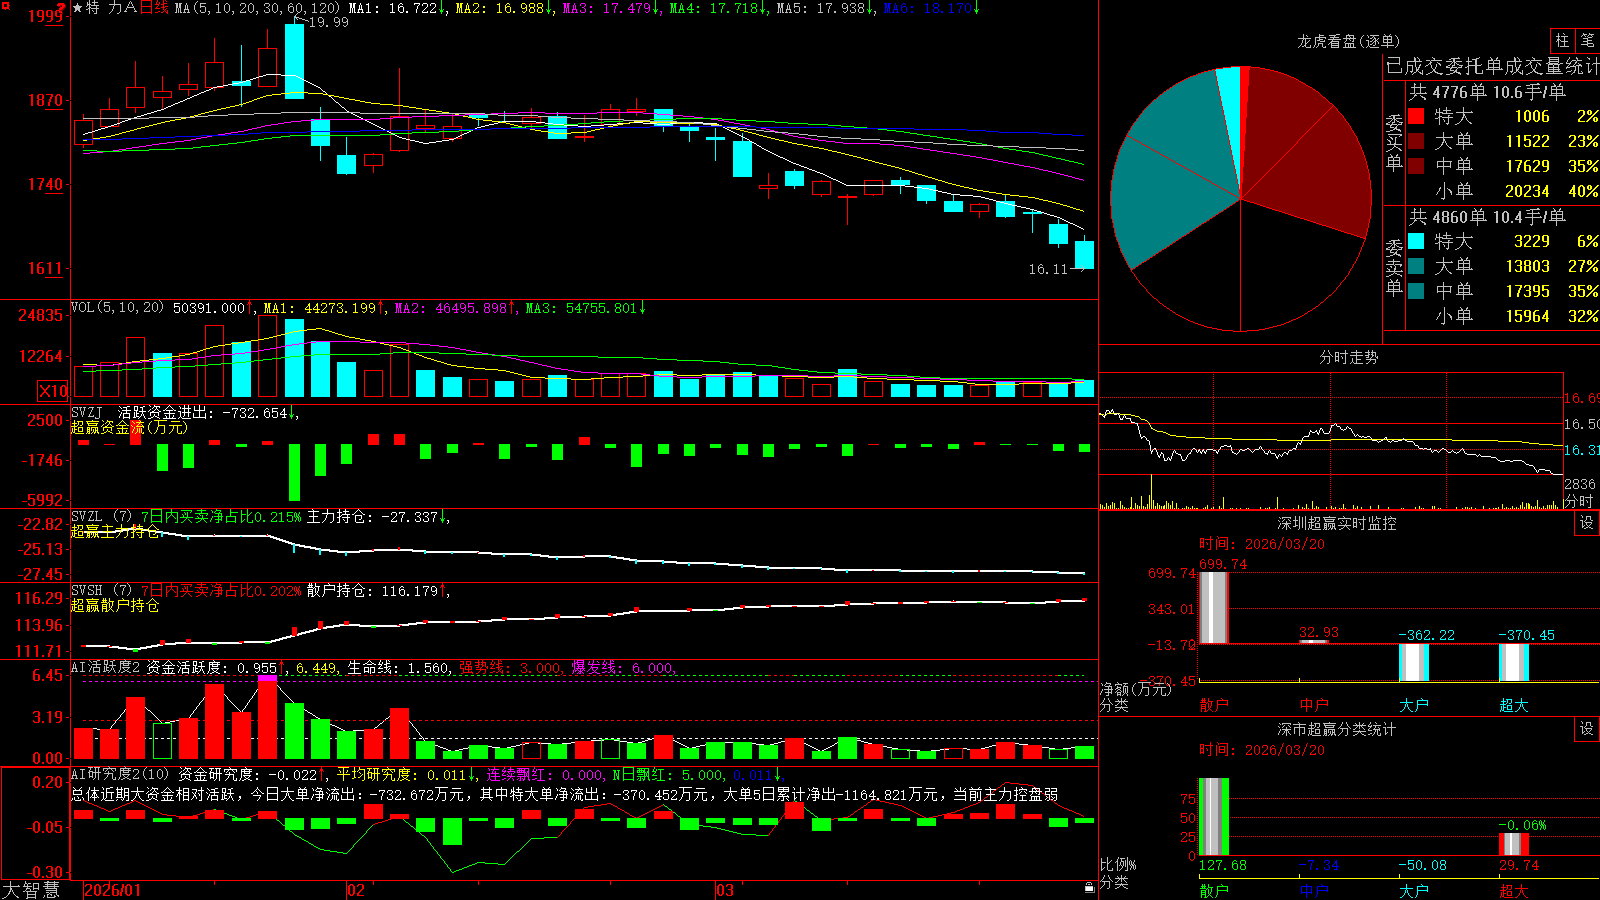This screenshot has width=1600, height=900.
Task: Click the buy 小单 value 20234
Action: point(1527,191)
